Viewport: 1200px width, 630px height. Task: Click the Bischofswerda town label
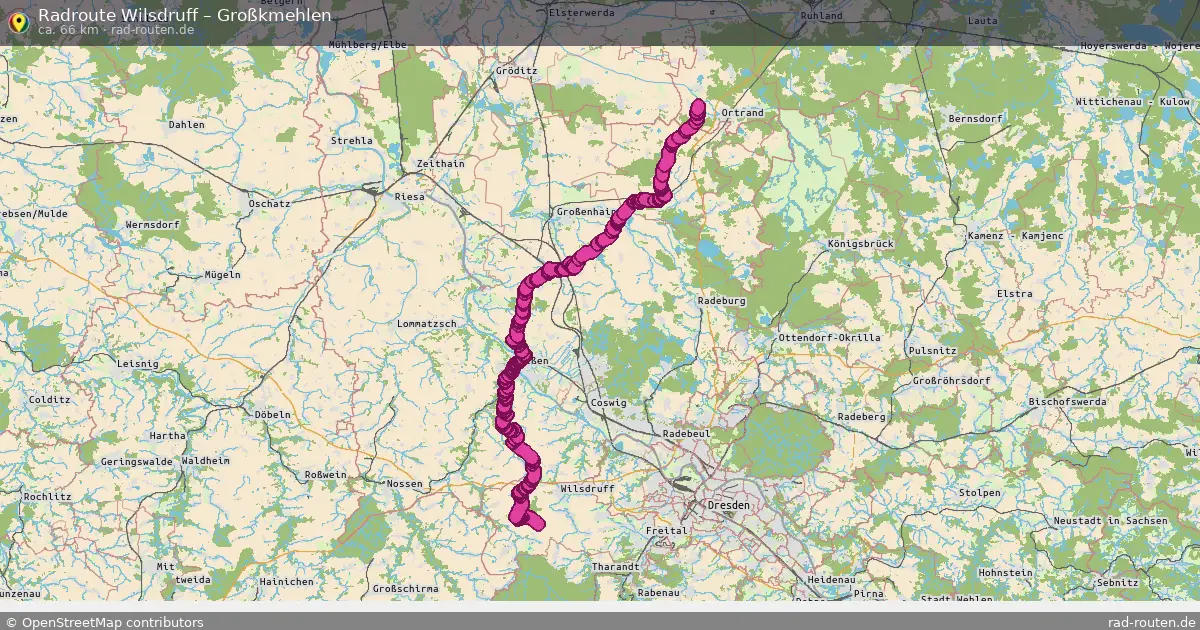click(1067, 402)
